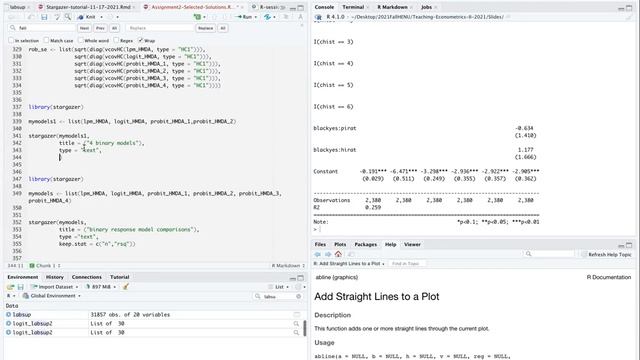640x360 pixels.
Task: Click the find/replace magnifier icon in toolbar
Action: tap(68, 17)
